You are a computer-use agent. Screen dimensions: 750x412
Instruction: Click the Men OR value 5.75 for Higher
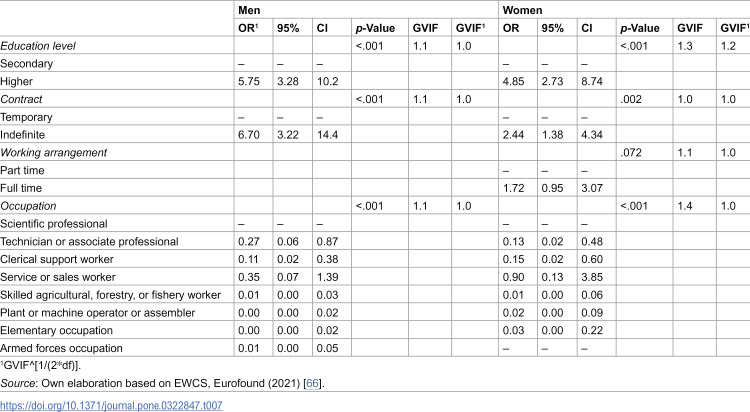click(249, 81)
